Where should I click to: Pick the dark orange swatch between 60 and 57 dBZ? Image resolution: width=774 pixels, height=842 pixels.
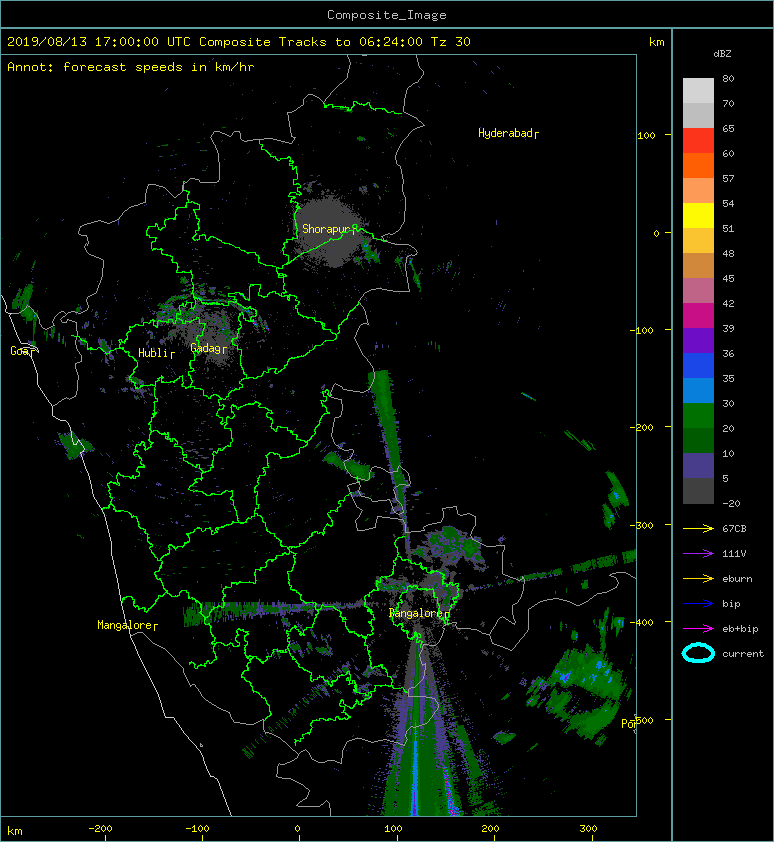698,166
